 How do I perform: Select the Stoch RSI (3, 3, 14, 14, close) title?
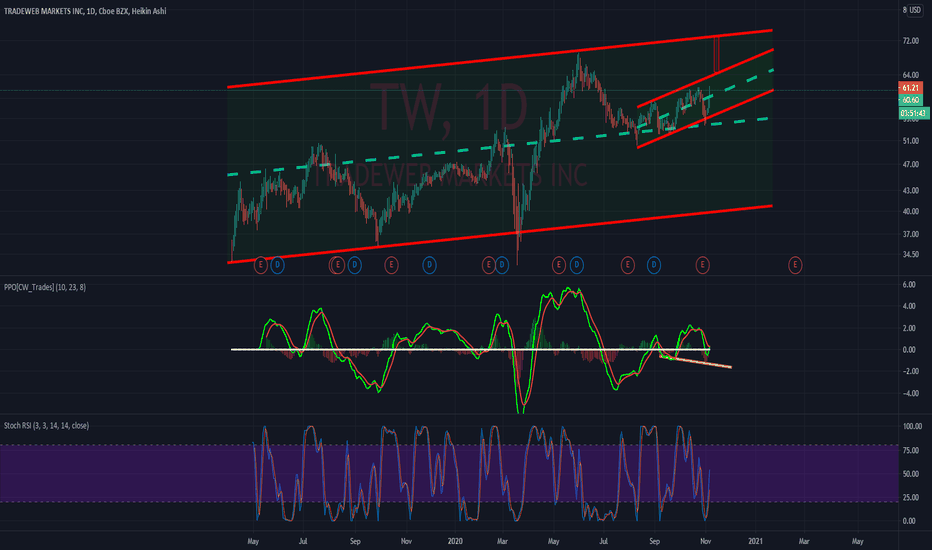point(46,426)
